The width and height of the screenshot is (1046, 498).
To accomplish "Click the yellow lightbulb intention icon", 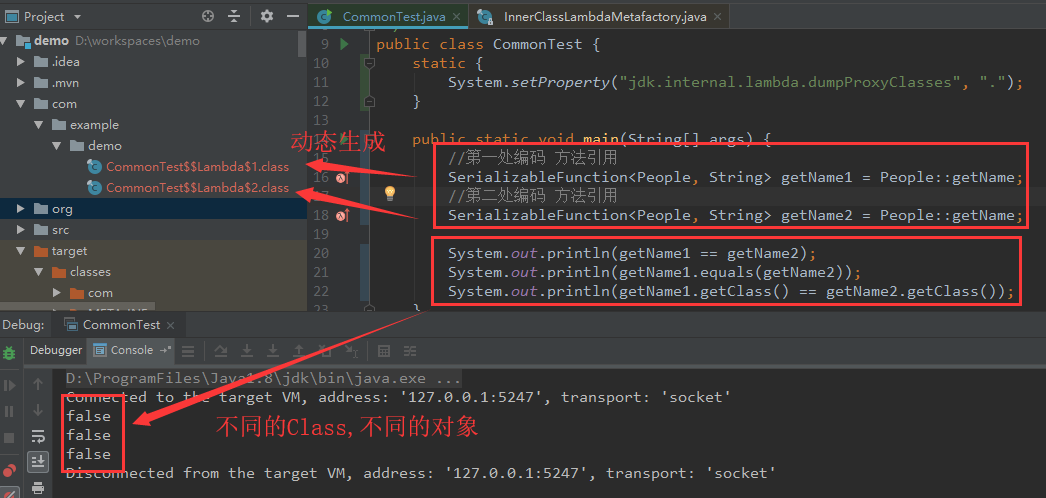I will (x=390, y=193).
